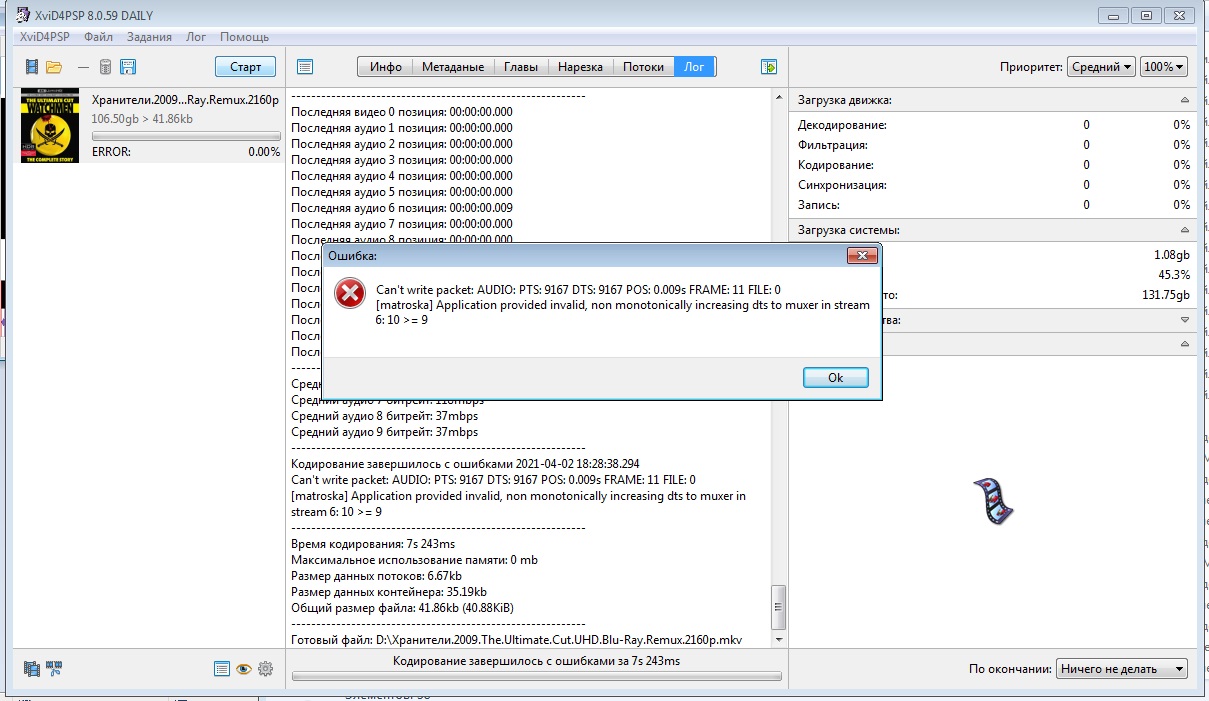Open the Файл menu

99,37
